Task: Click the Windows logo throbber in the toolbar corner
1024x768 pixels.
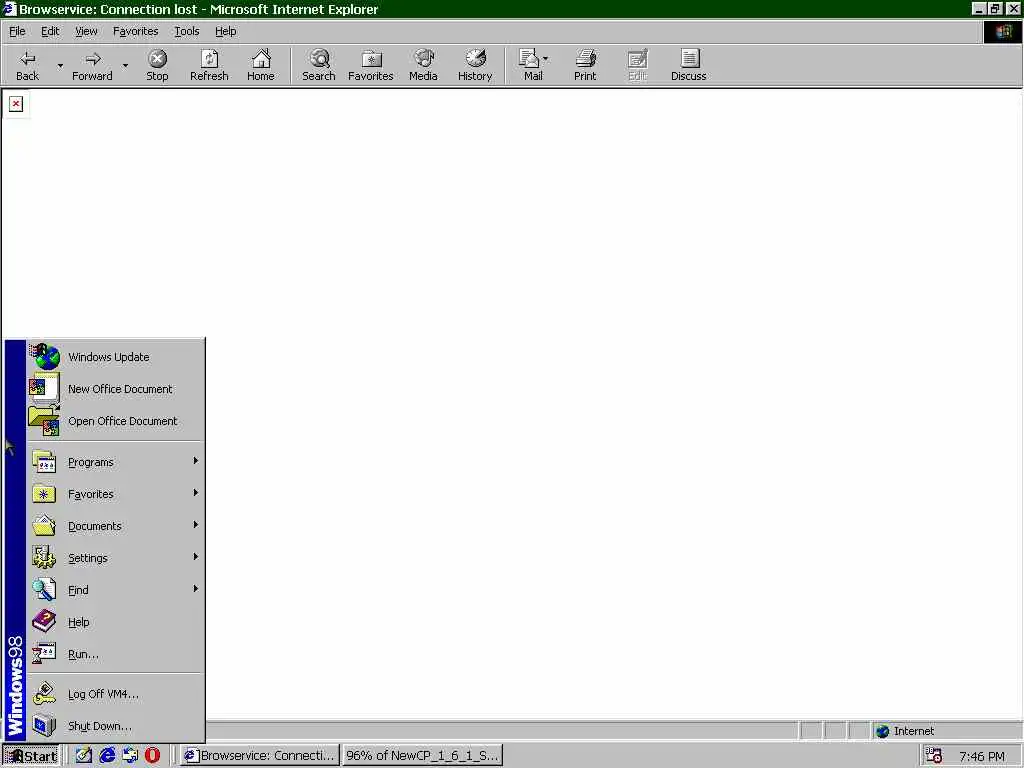Action: tap(1002, 32)
